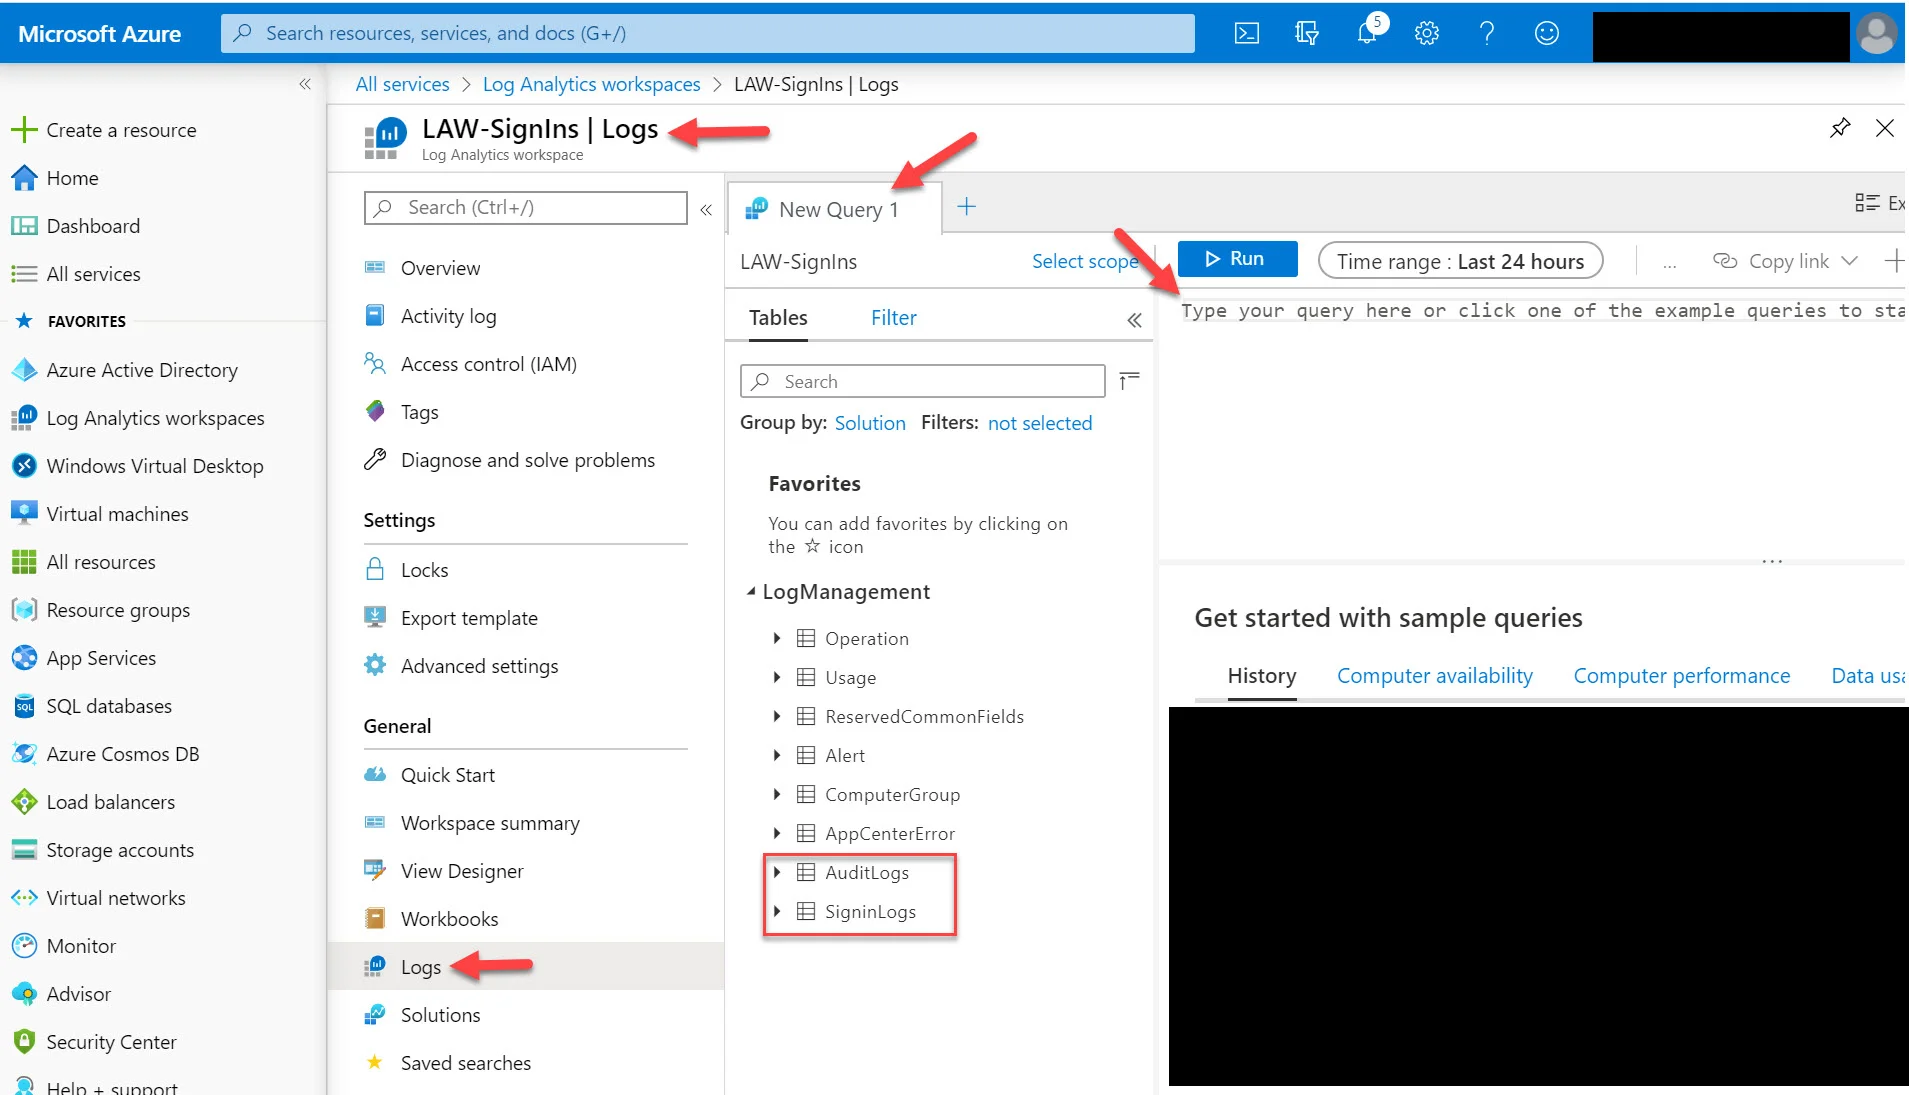Collapse the workspace resource menu
1909x1095 pixels.
pos(706,209)
